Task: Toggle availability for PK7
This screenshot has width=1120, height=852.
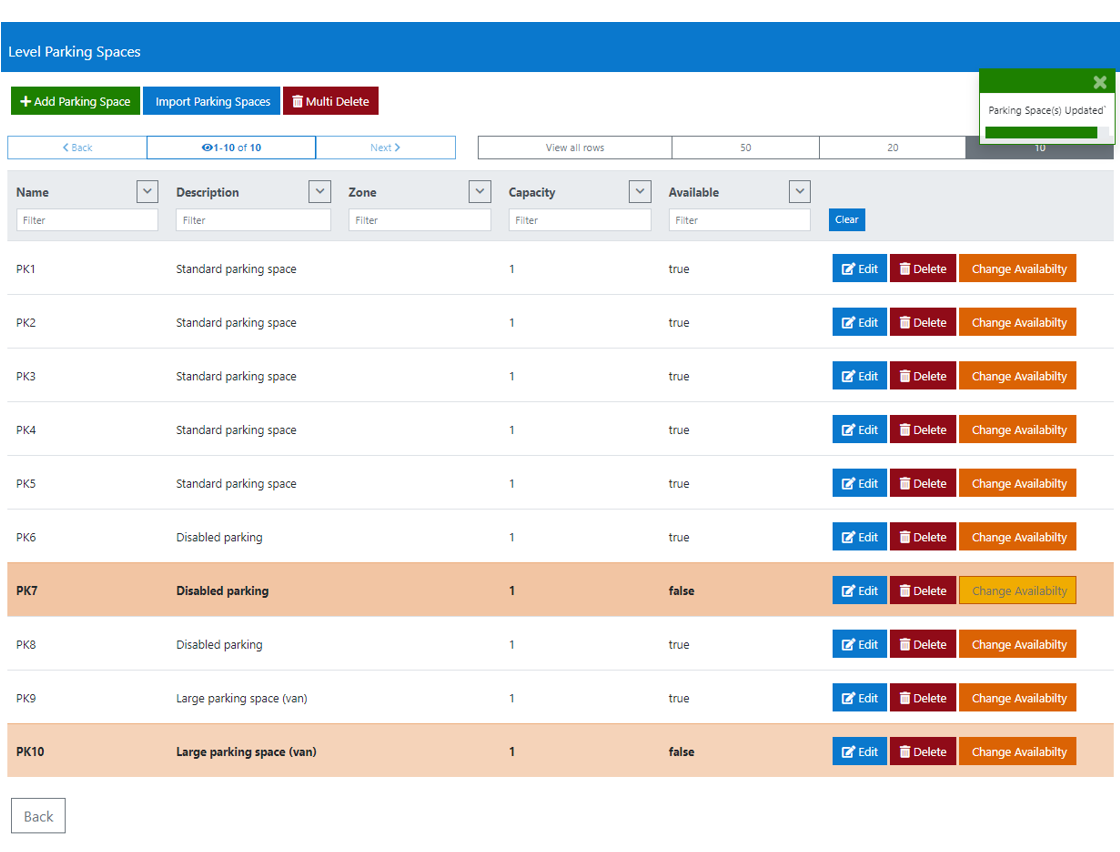Action: click(1017, 591)
